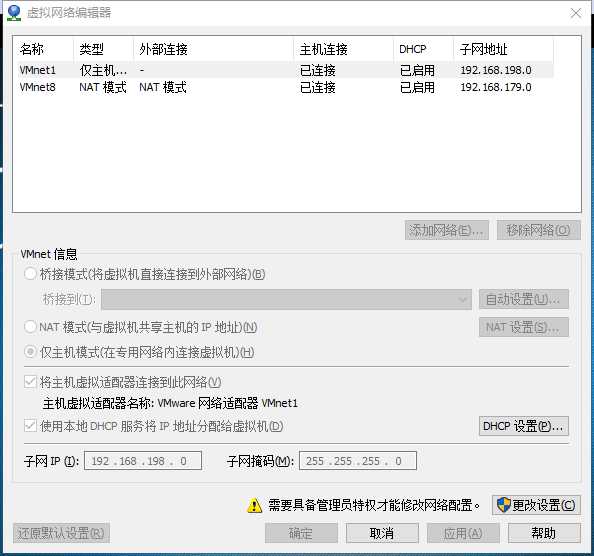Image resolution: width=594 pixels, height=556 pixels.
Task: Click the 子网 IP input field
Action: [x=143, y=461]
